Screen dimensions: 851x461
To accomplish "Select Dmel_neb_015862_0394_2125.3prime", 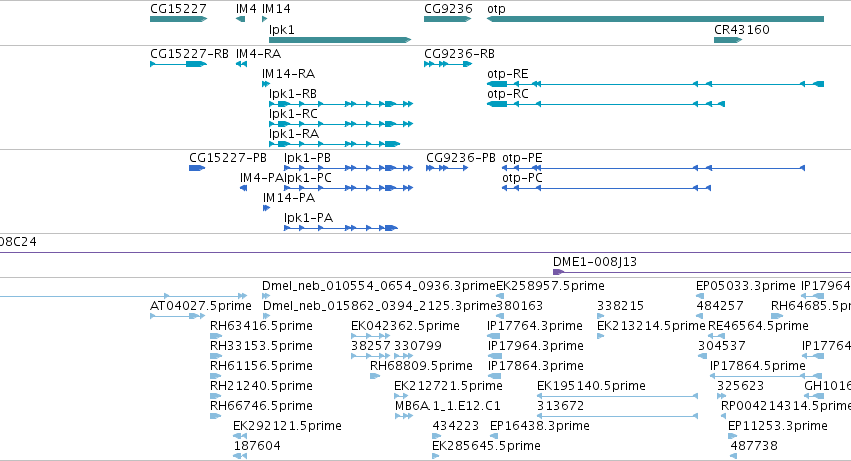I will pos(380,306).
